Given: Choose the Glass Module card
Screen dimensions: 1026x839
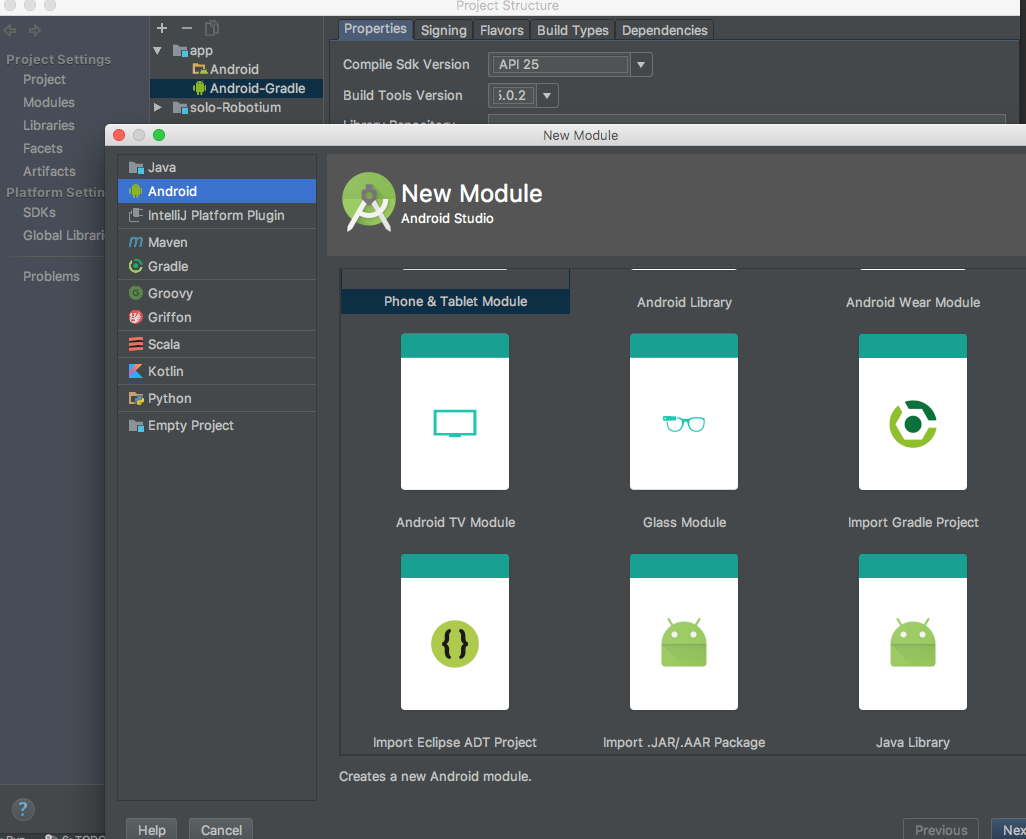Looking at the screenshot, I should 684,412.
